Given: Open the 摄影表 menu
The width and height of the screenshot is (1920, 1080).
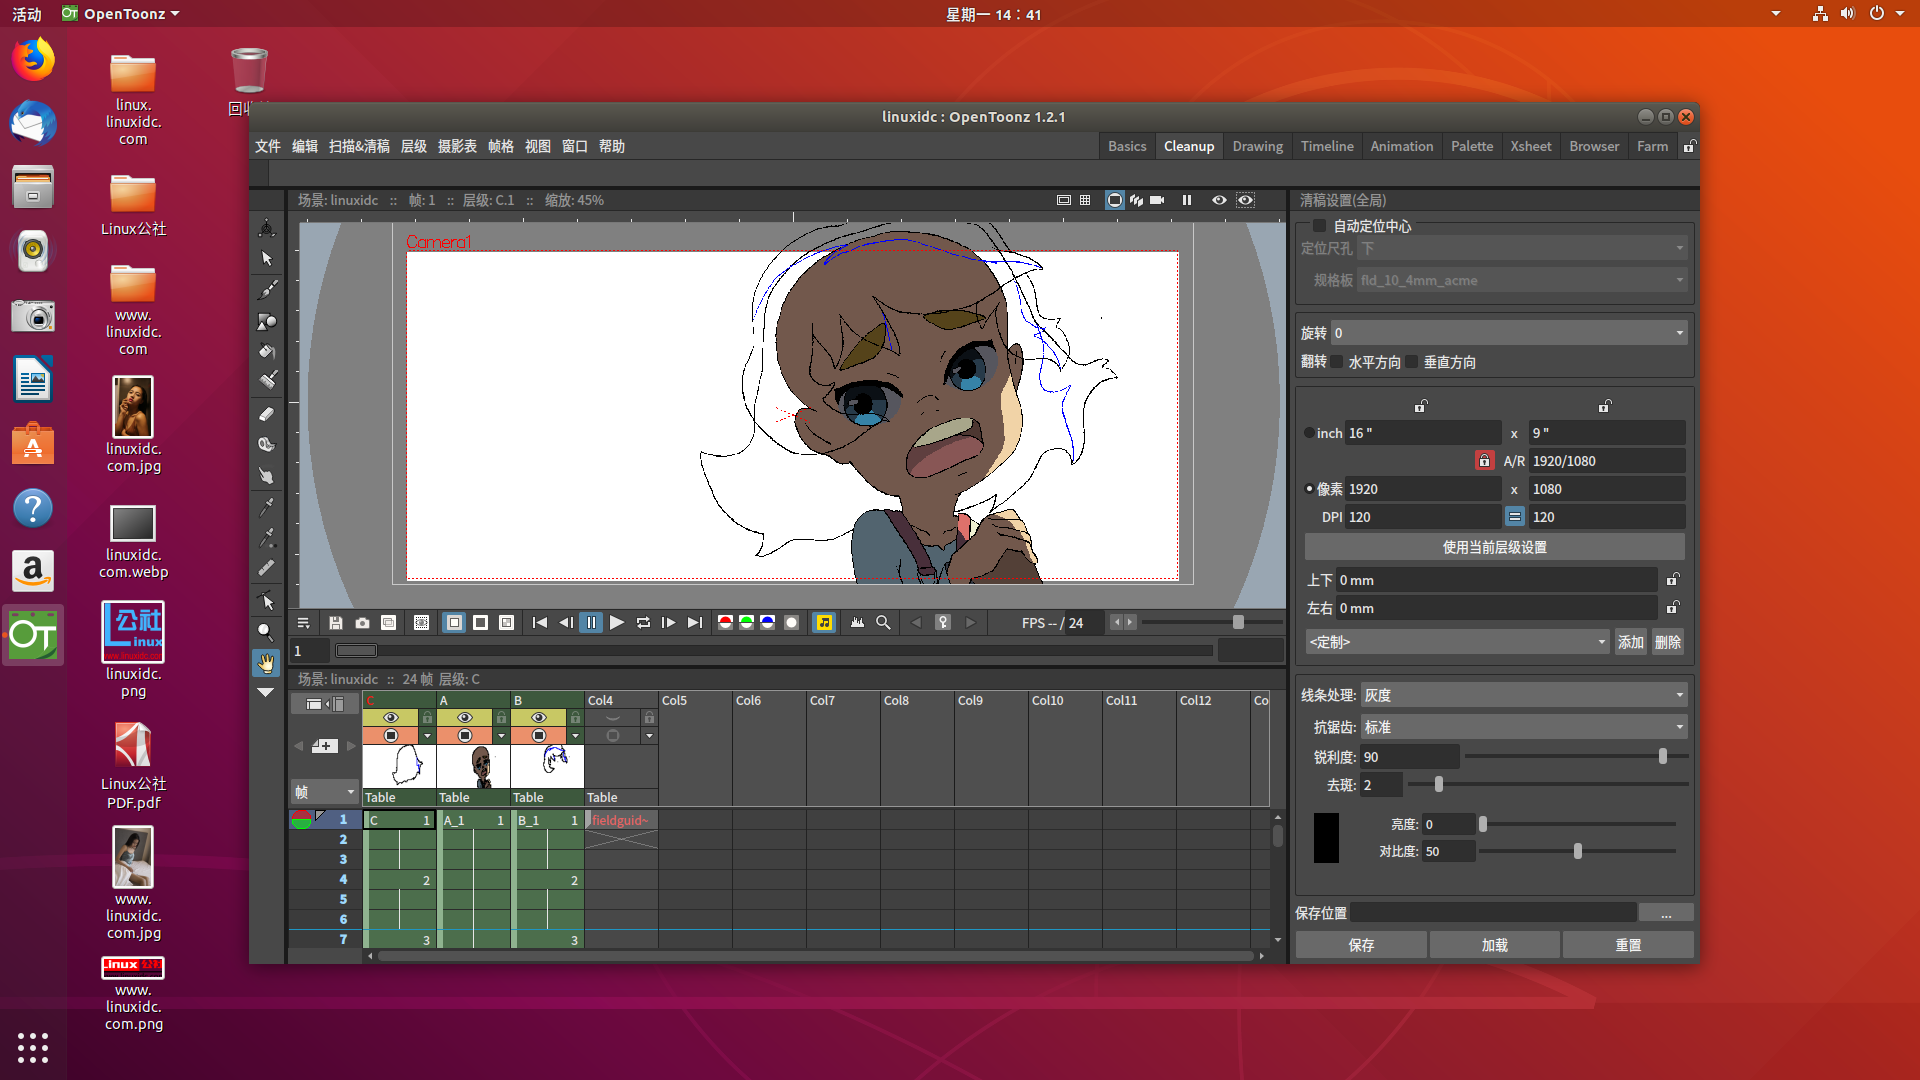Looking at the screenshot, I should tap(456, 146).
